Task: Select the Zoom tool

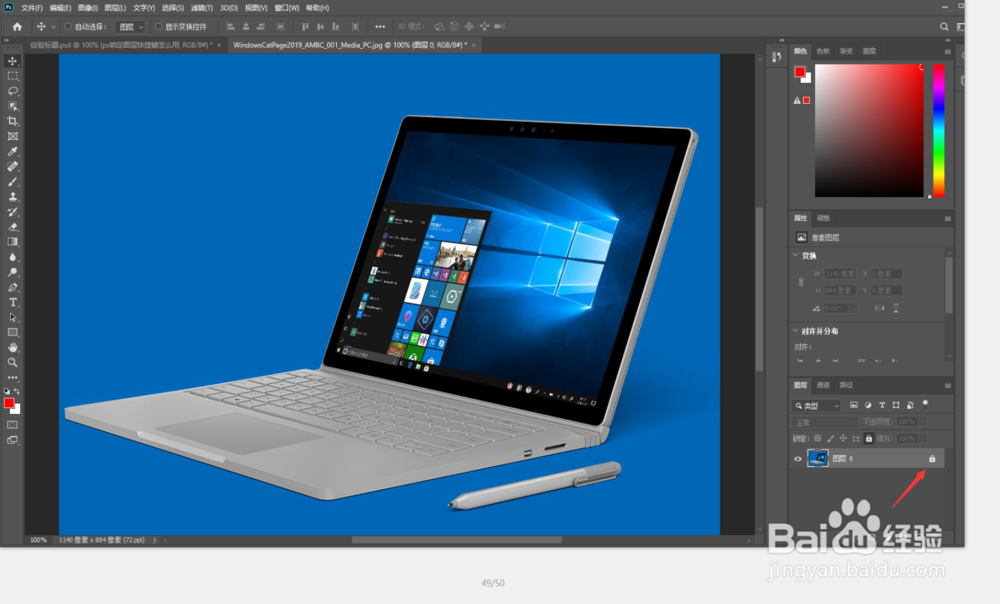Action: [12, 362]
